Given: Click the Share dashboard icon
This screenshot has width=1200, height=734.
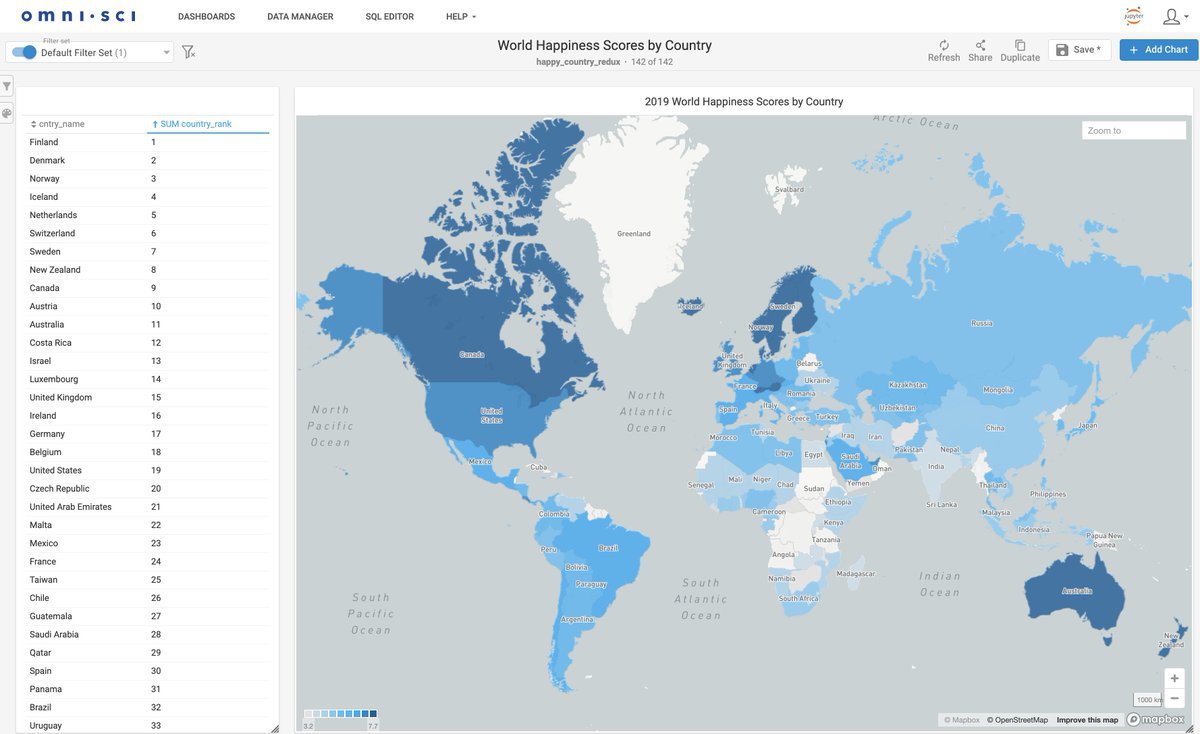Looking at the screenshot, I should tap(980, 45).
